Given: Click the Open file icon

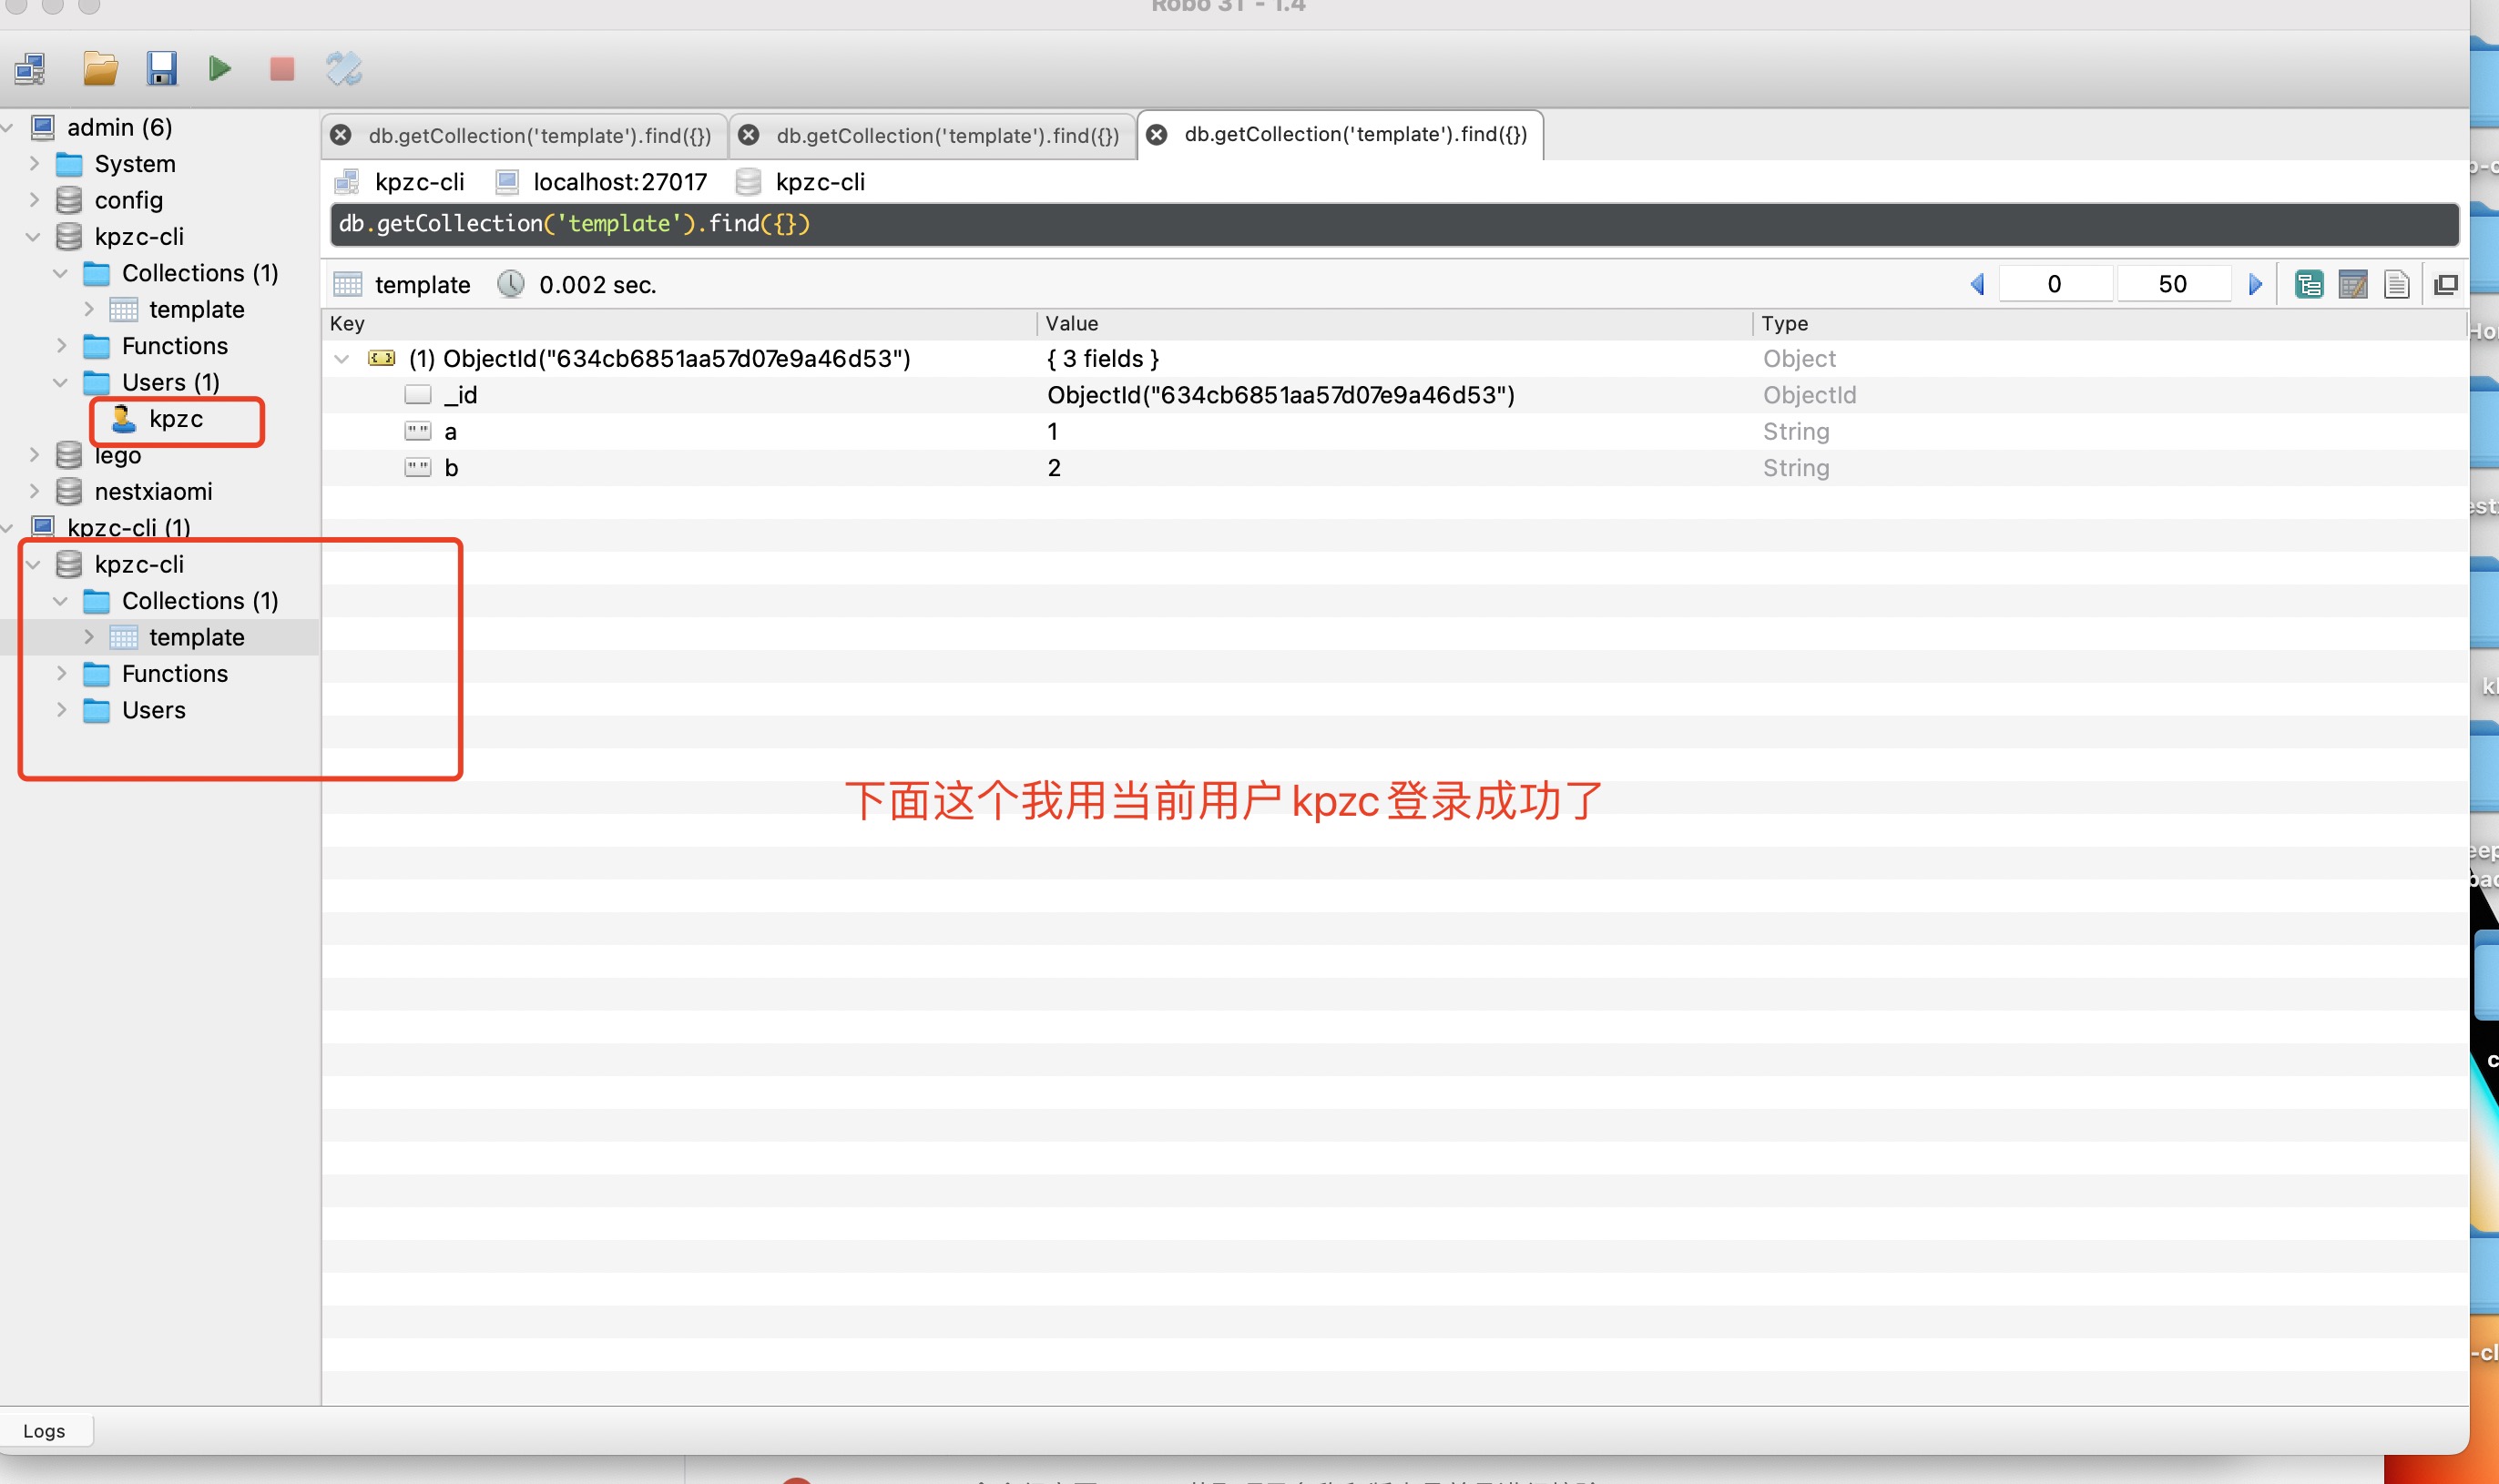Looking at the screenshot, I should tap(97, 69).
